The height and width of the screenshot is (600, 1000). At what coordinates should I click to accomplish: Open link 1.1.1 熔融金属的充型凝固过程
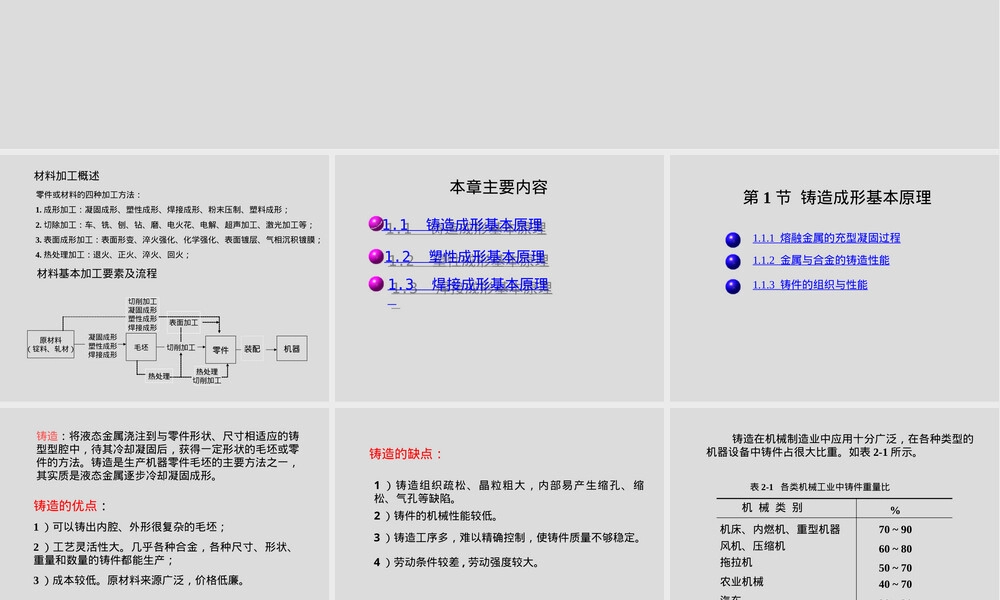pyautogui.click(x=826, y=238)
